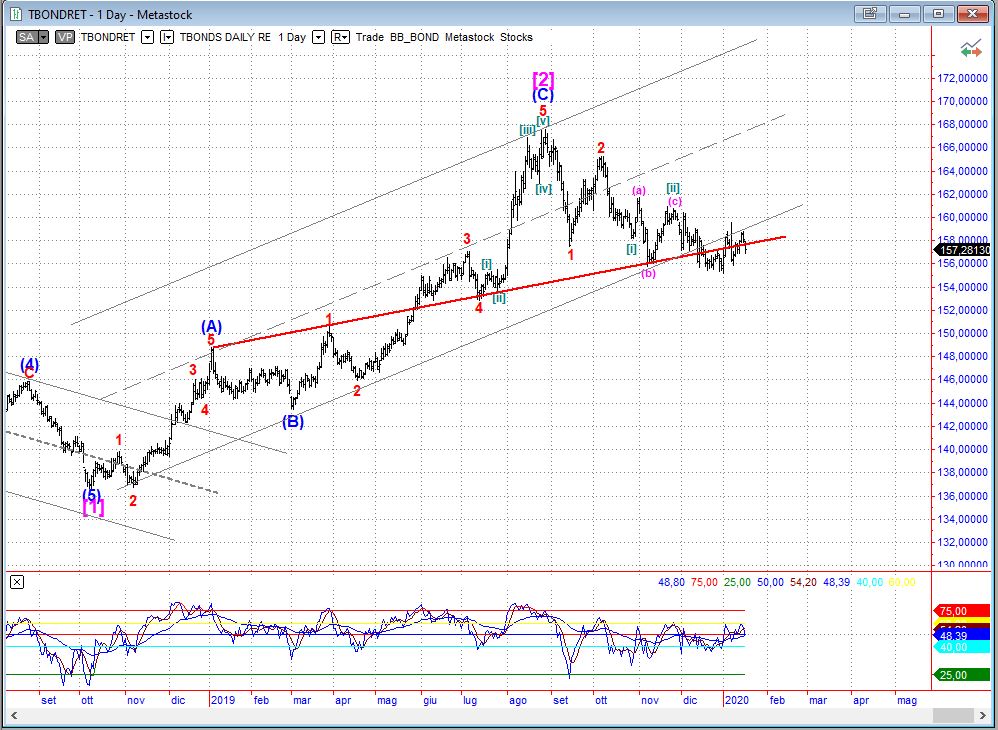
Task: Click the left arrow of the horizontal scrollbar
Action: click(x=13, y=715)
